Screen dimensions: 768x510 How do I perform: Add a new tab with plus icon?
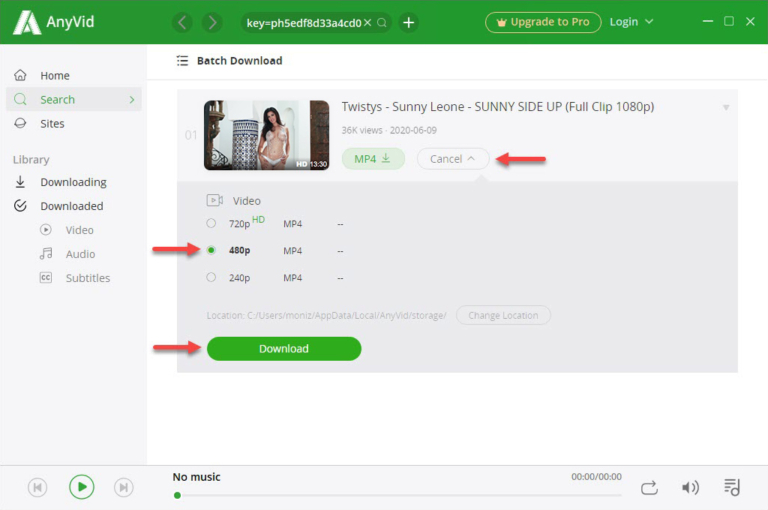pyautogui.click(x=408, y=23)
